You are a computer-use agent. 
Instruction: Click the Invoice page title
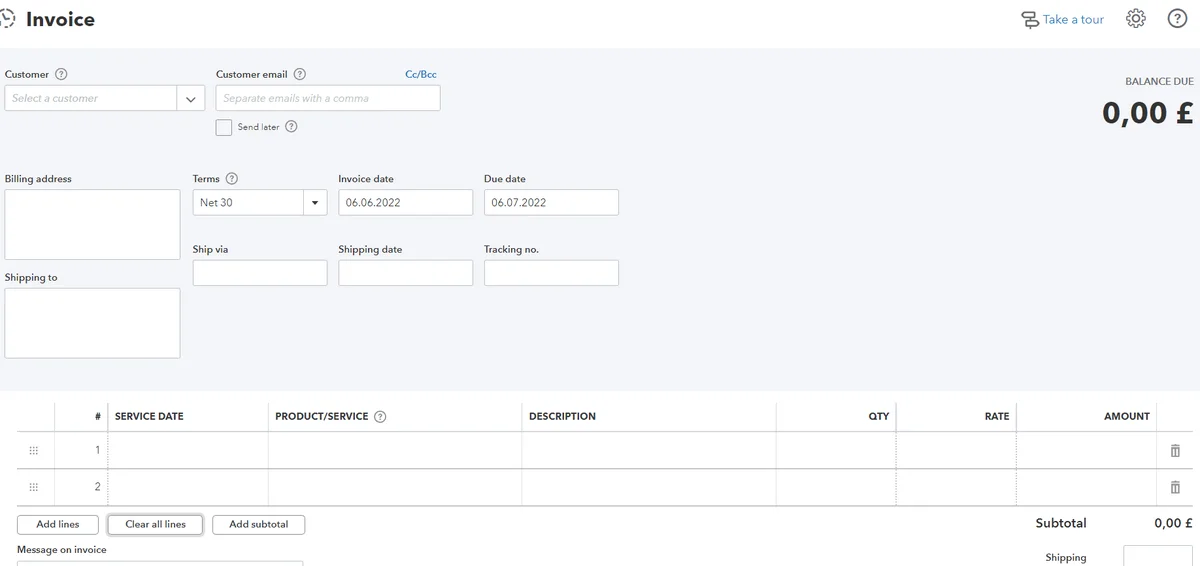(x=60, y=19)
